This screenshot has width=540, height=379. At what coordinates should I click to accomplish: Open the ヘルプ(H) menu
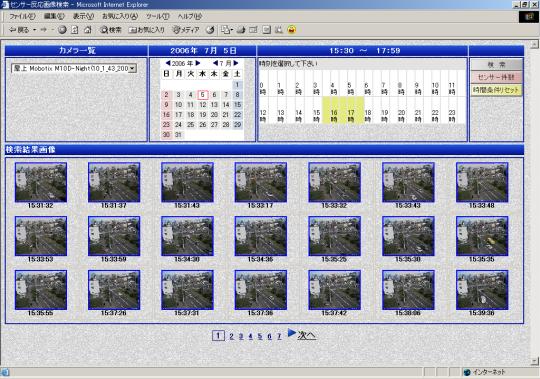pos(190,16)
